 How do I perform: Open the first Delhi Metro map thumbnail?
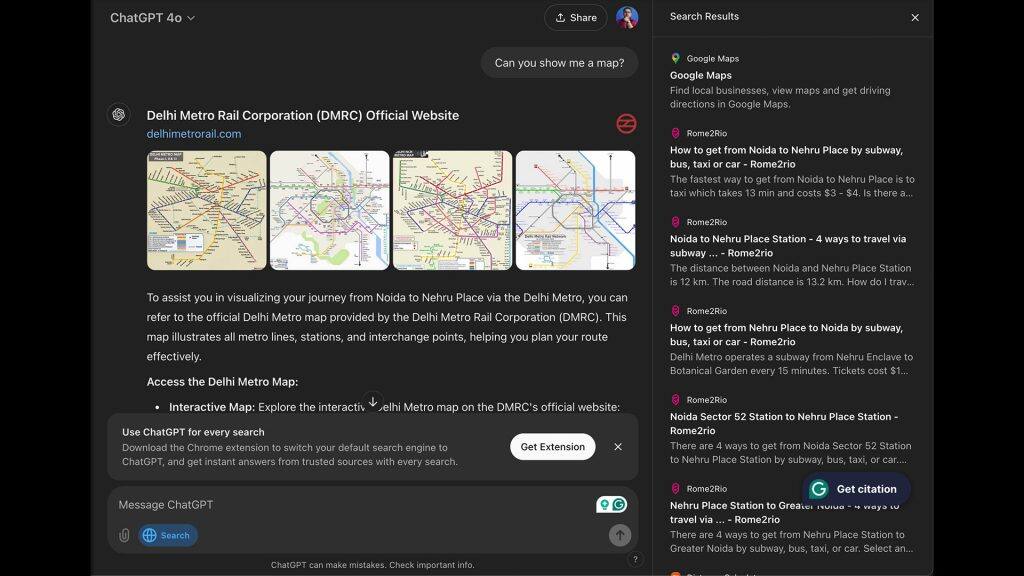(206, 210)
